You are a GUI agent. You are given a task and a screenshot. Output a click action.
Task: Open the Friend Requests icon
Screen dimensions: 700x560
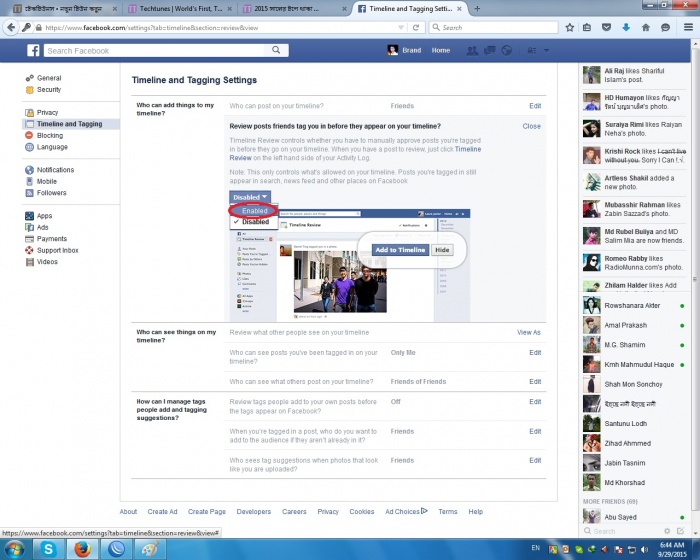[472, 50]
